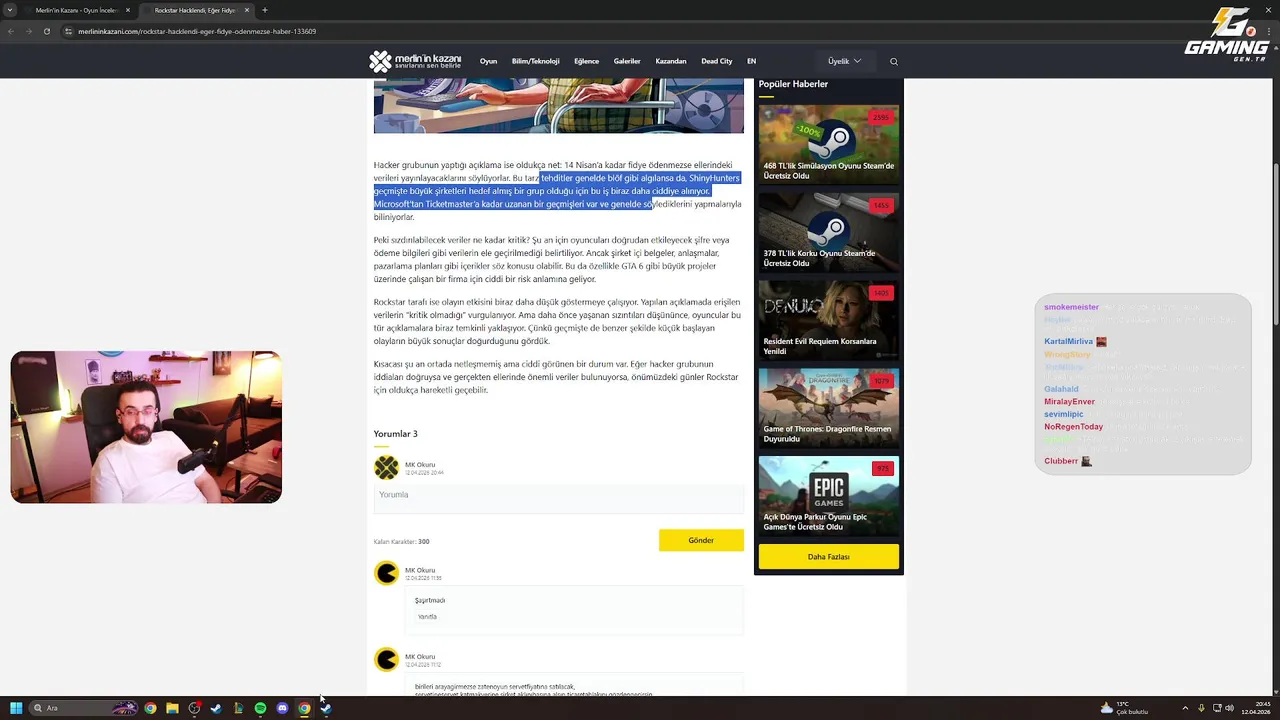Click the Windows taskbar search box
Screen dimensions: 1280x720
coord(83,708)
